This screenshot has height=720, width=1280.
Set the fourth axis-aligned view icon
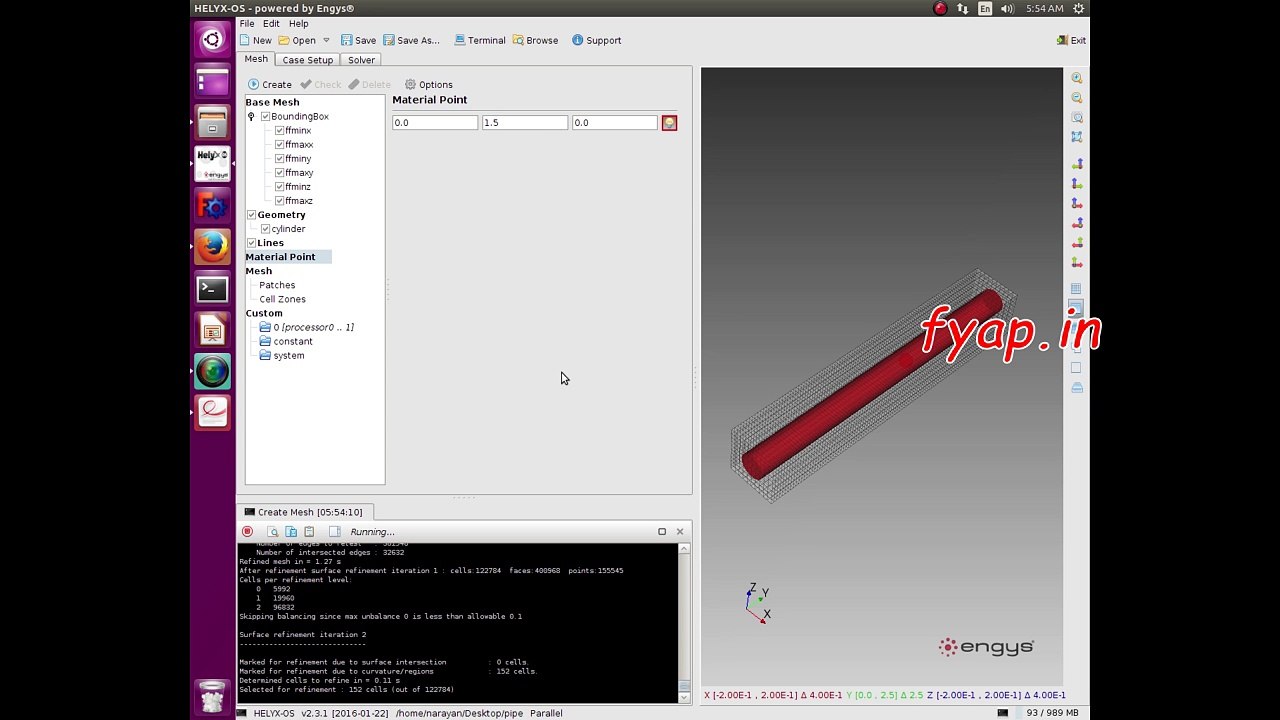[x=1077, y=223]
